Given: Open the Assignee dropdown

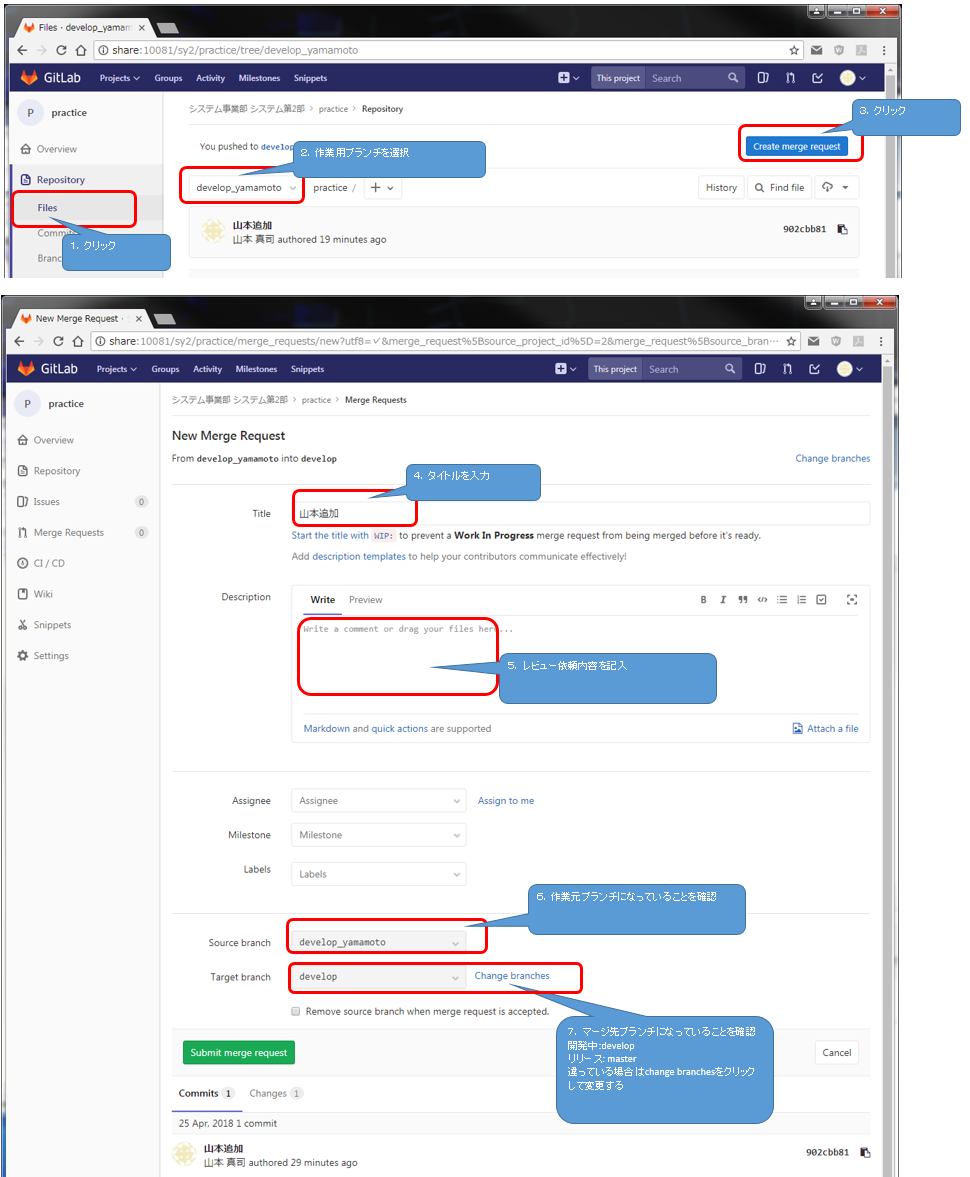Looking at the screenshot, I should [378, 801].
